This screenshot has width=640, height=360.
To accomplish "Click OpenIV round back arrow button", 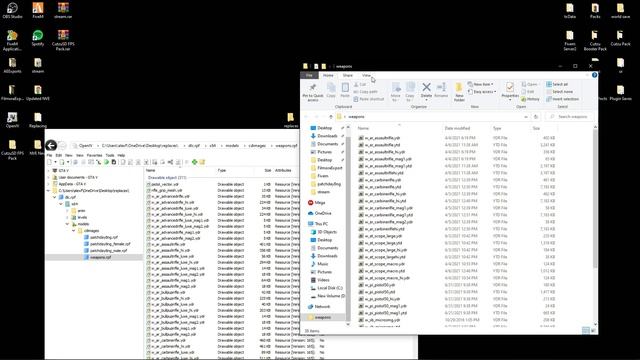I will pyautogui.click(x=51, y=145).
